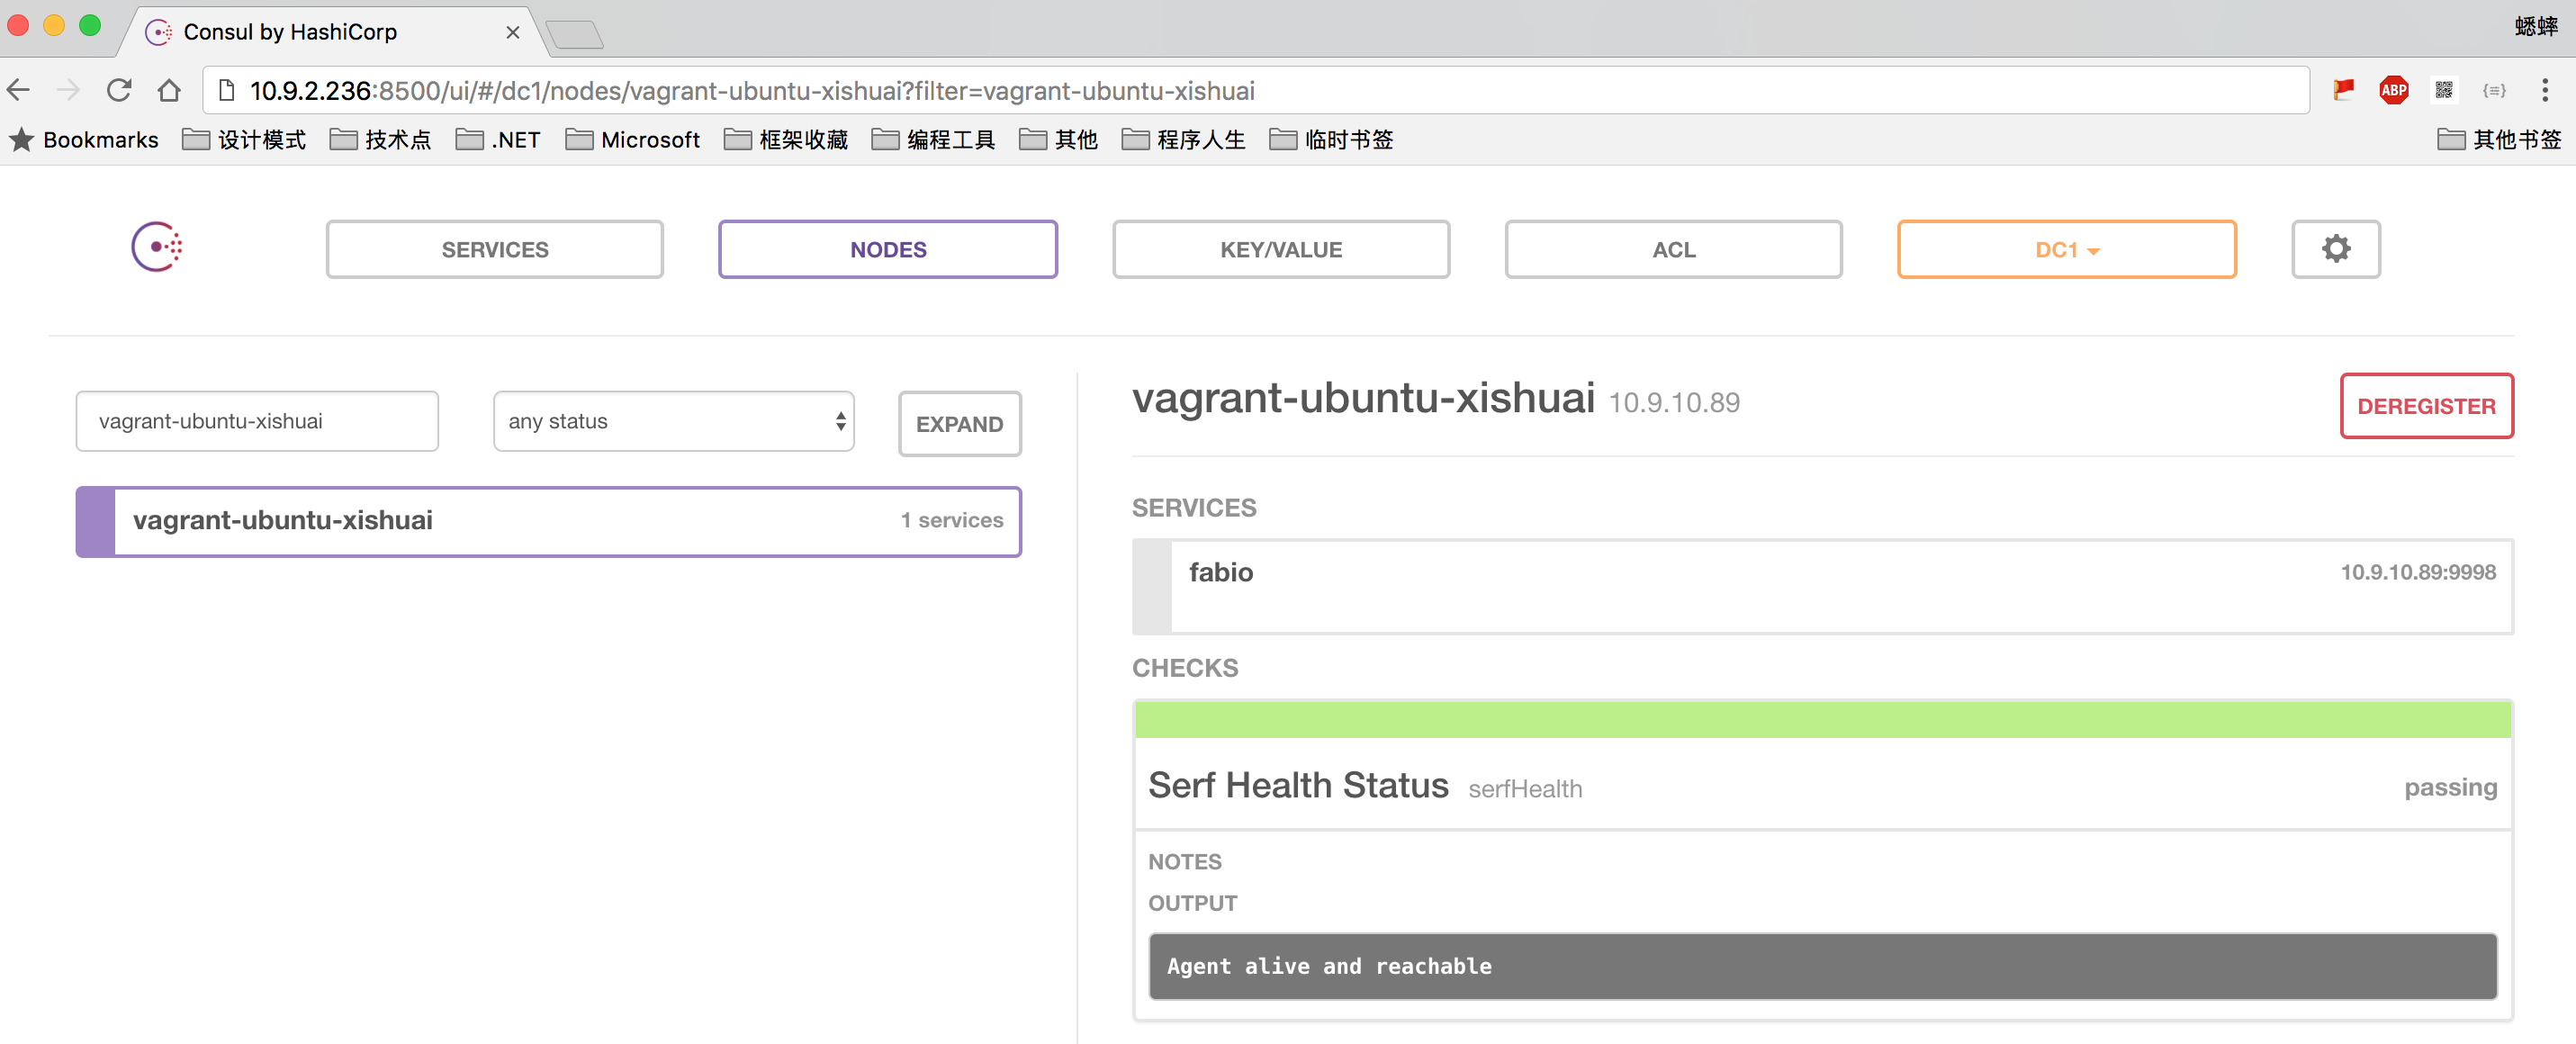Open the KEY/VALUE tab
The image size is (2576, 1044).
pos(1280,249)
